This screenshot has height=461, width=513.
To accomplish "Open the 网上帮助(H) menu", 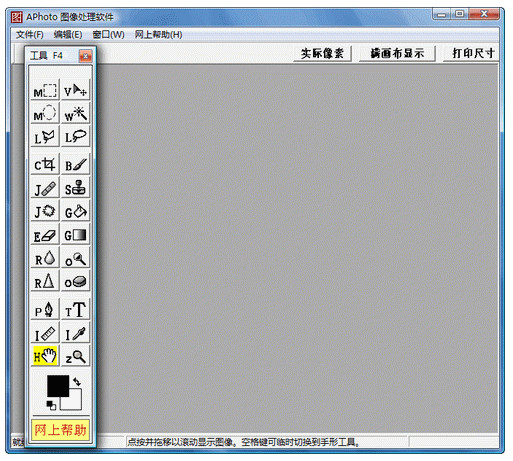I will click(158, 35).
